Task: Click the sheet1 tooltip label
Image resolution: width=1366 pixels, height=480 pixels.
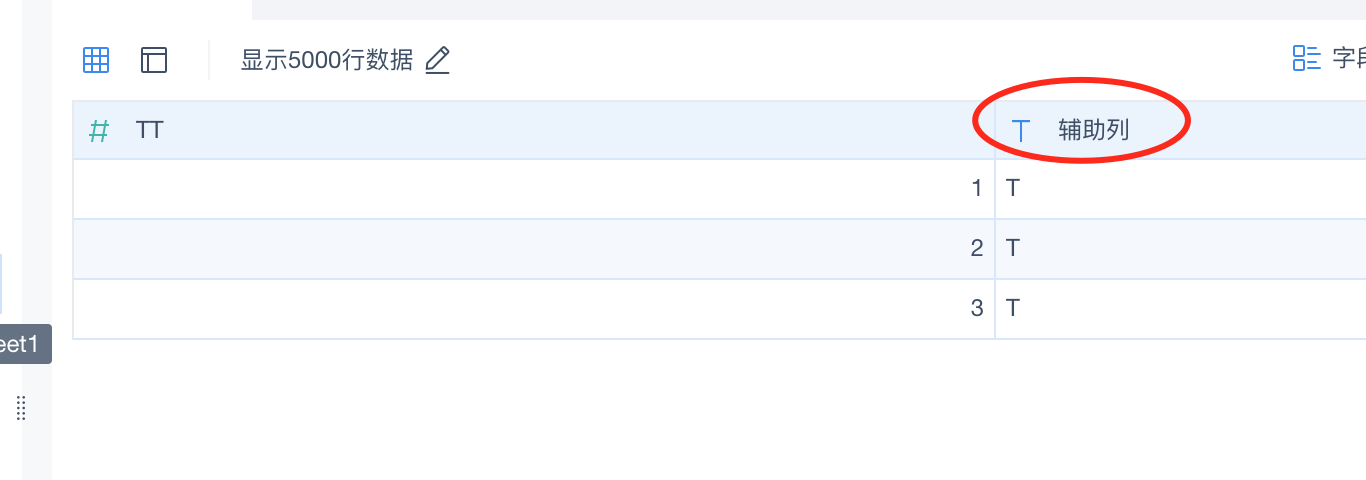Action: (22, 344)
